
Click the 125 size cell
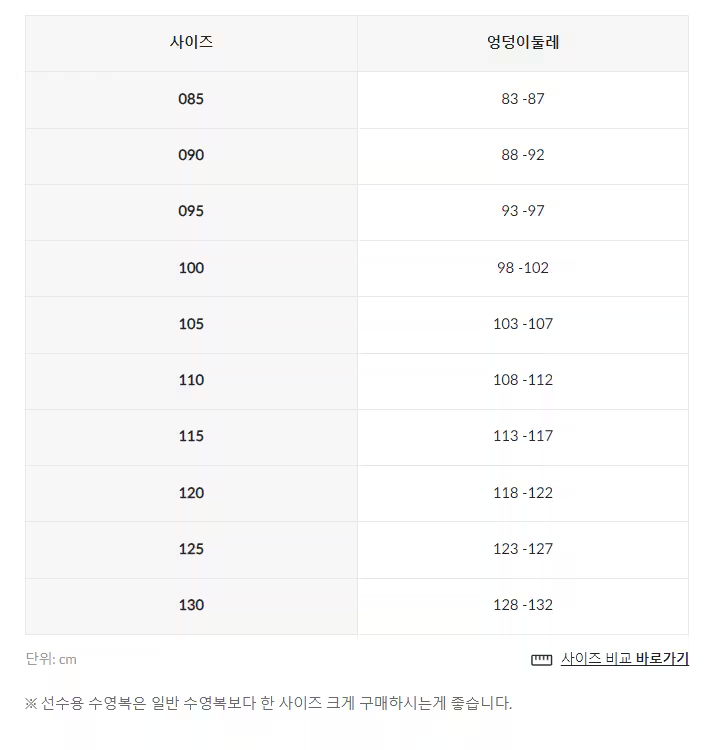[x=191, y=550]
